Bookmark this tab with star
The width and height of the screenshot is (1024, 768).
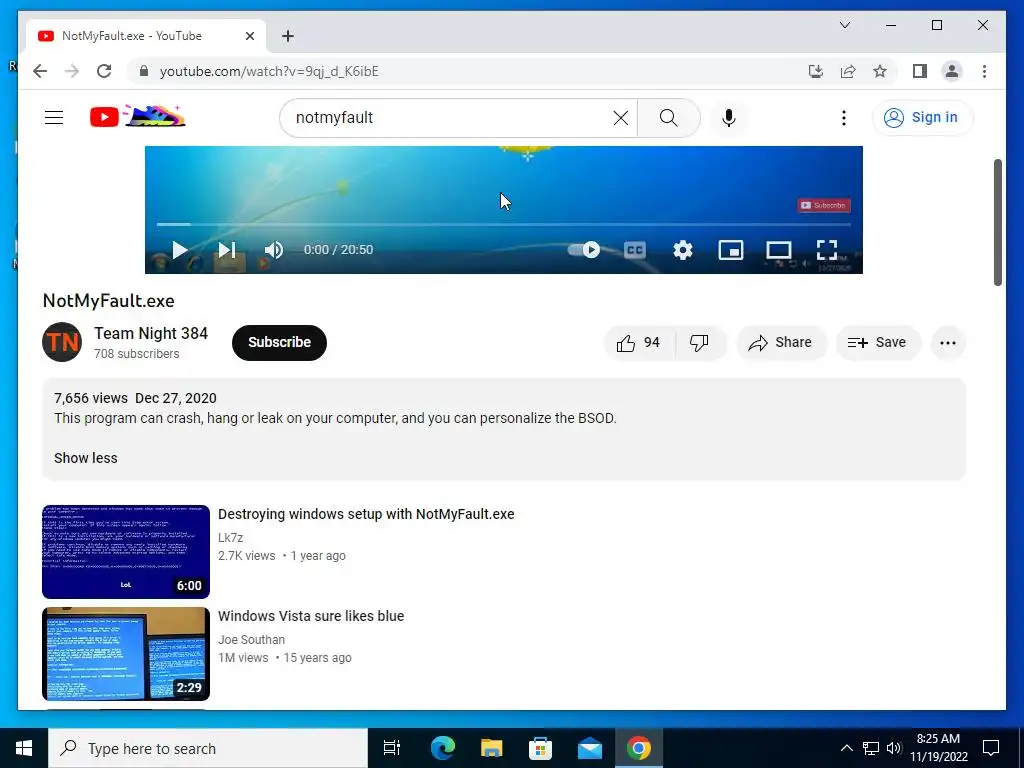880,71
